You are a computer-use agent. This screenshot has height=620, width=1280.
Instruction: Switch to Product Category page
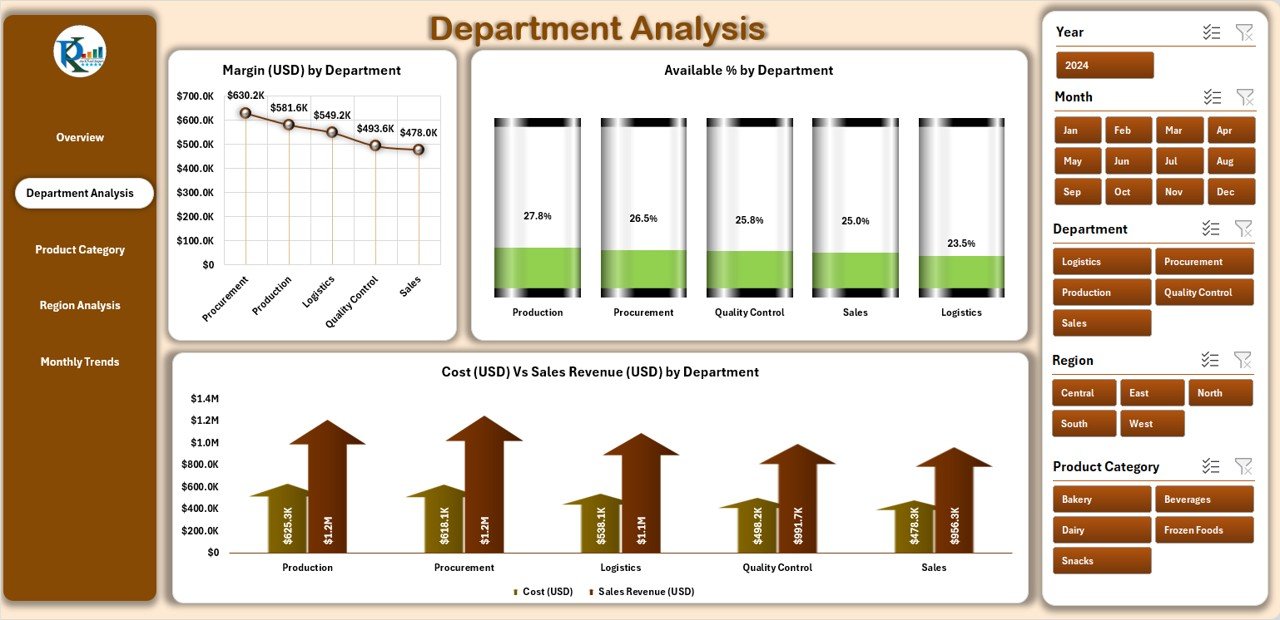click(80, 249)
